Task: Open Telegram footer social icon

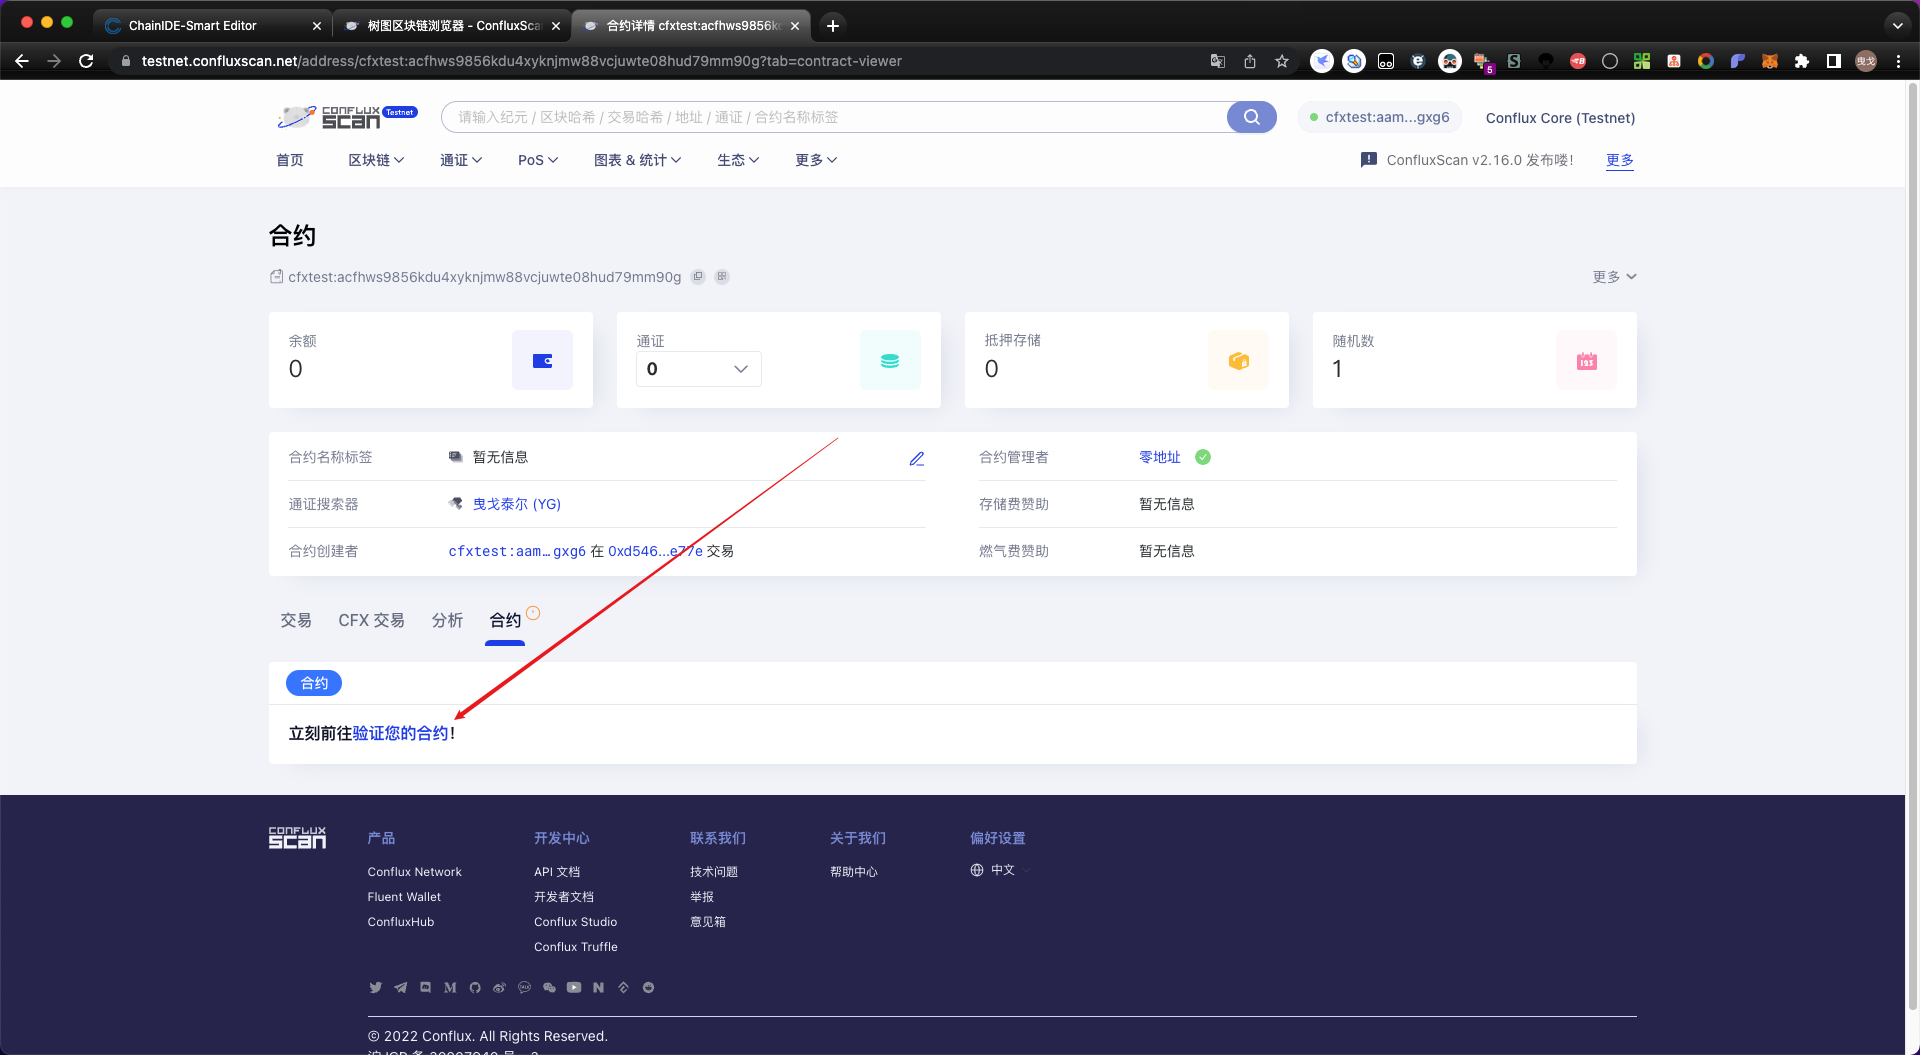Action: tap(400, 987)
